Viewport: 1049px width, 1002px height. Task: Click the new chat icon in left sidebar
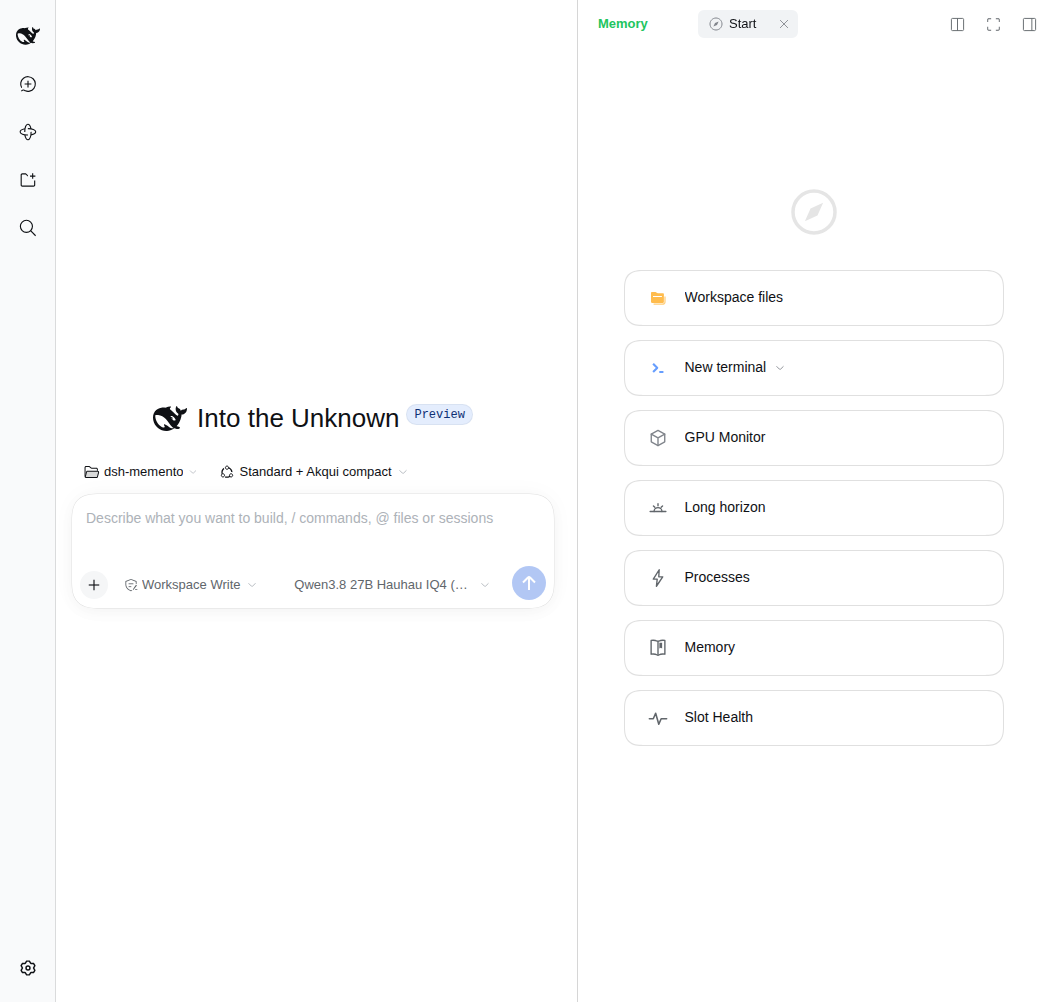pos(27,84)
